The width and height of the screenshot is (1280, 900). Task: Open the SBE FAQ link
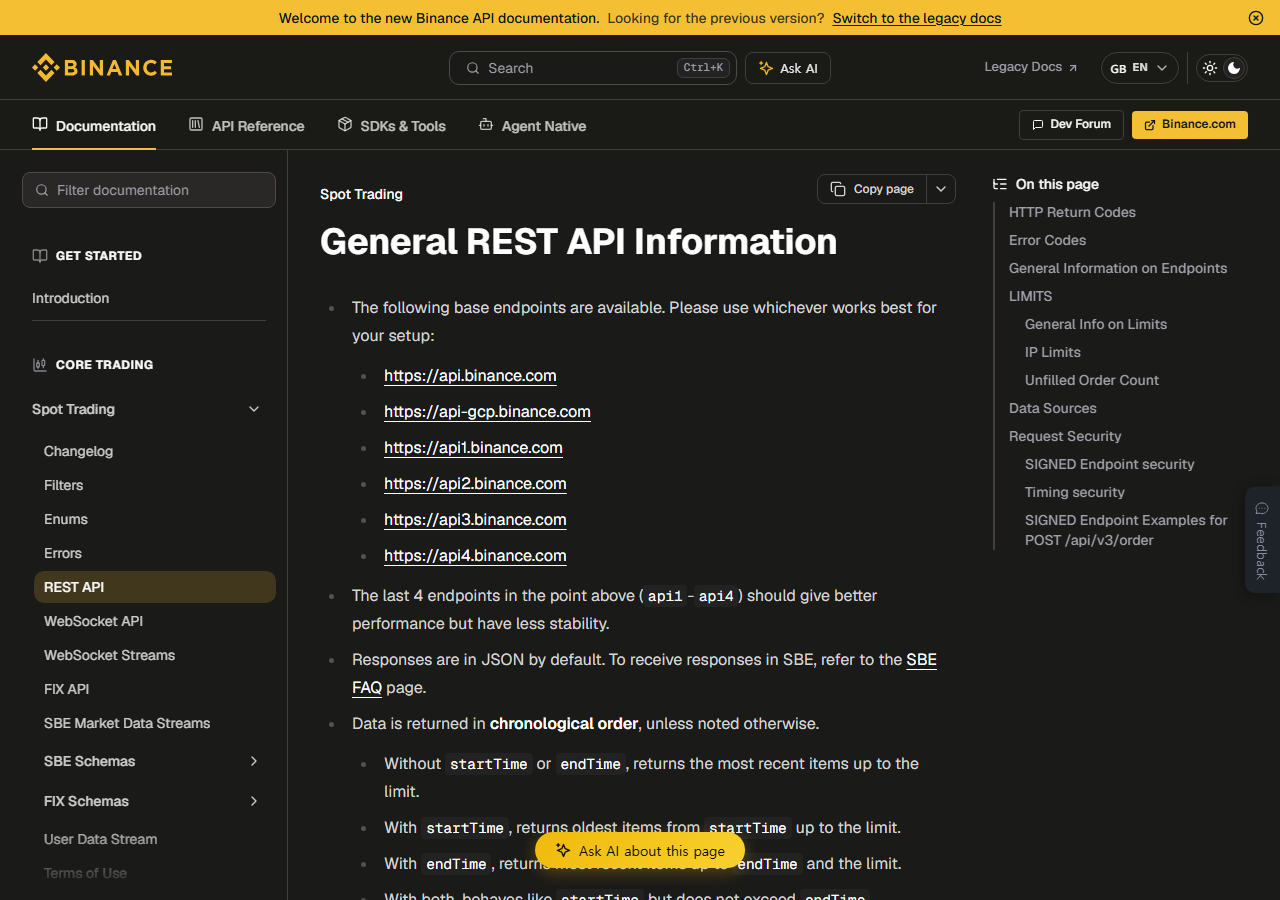pyautogui.click(x=921, y=660)
